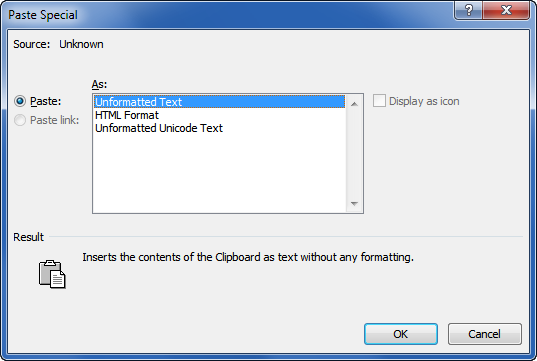This screenshot has height=361, width=537.
Task: Click empty space inside the format list
Action: coord(219,173)
